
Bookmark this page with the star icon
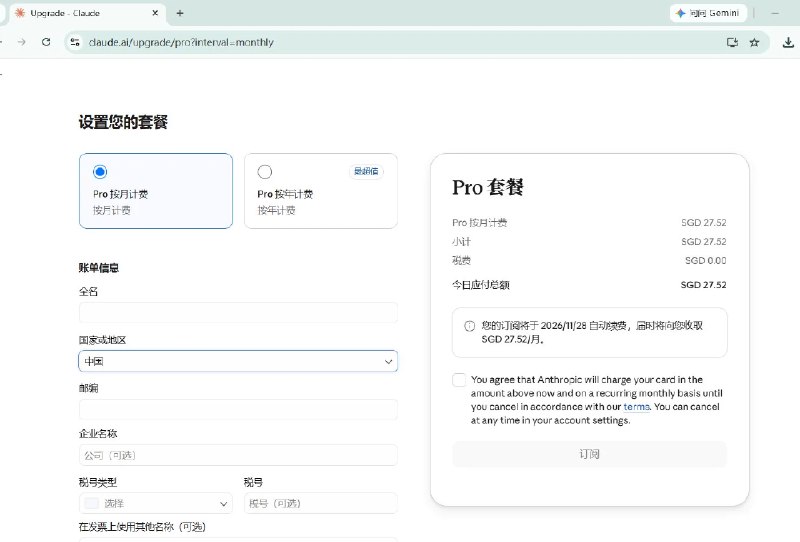point(755,42)
